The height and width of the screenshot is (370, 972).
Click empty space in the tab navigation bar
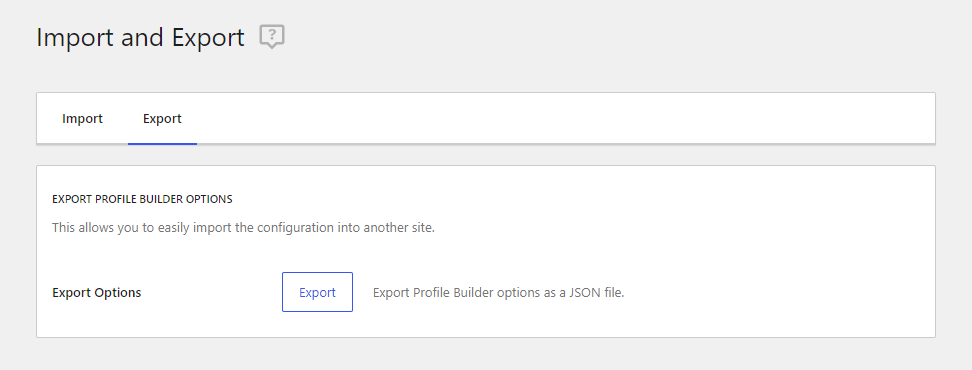(x=558, y=118)
